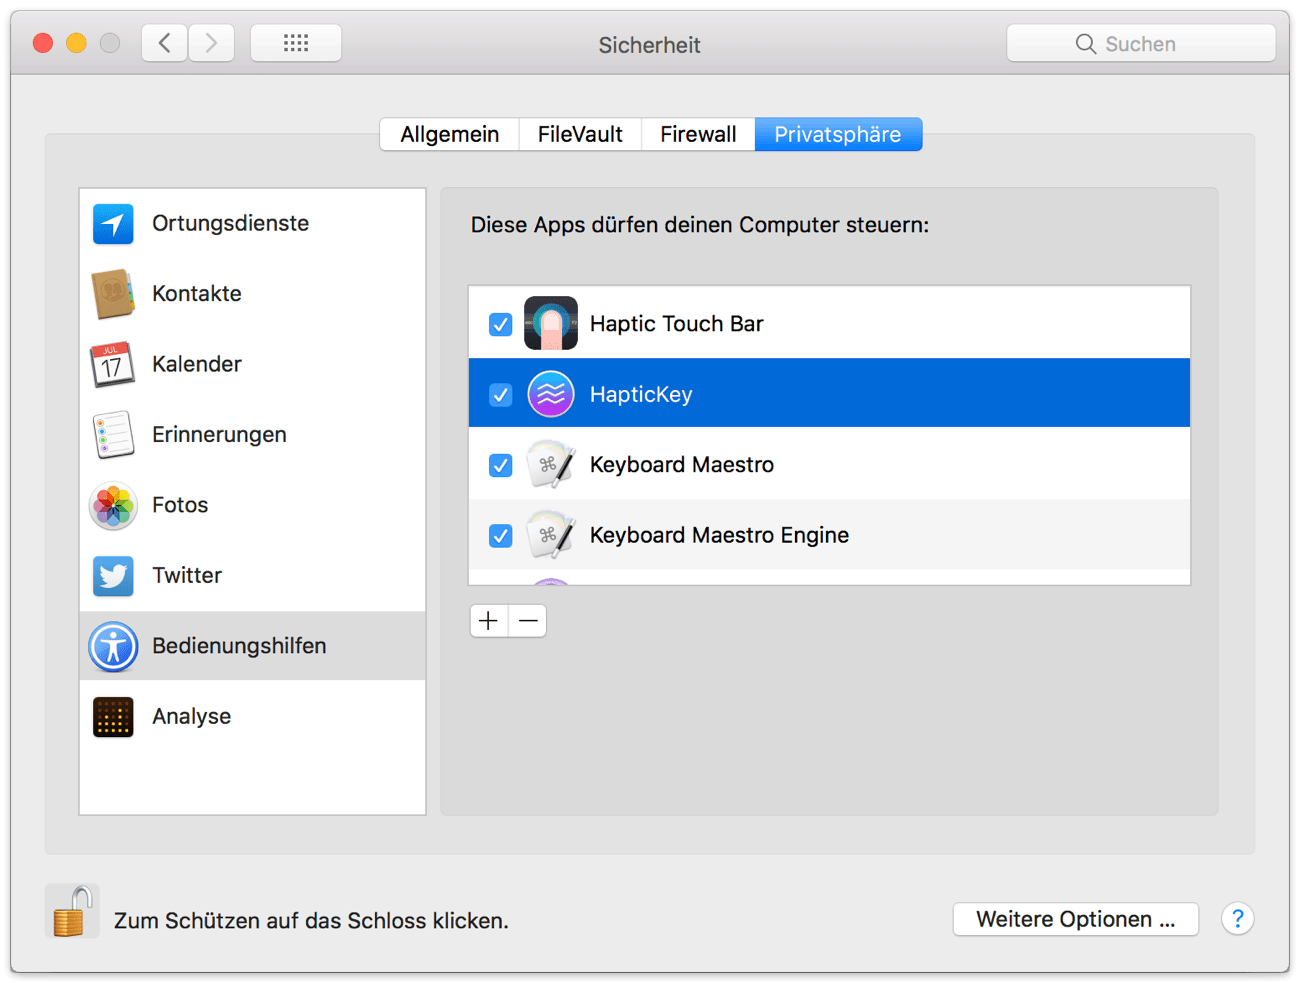1300x983 pixels.
Task: Select Kontakte in the sidebar
Action: coord(253,293)
